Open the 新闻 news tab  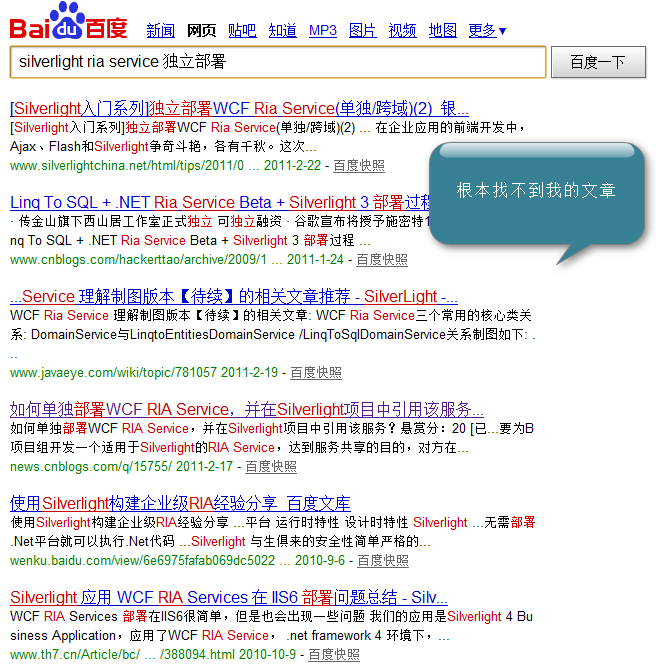(160, 31)
